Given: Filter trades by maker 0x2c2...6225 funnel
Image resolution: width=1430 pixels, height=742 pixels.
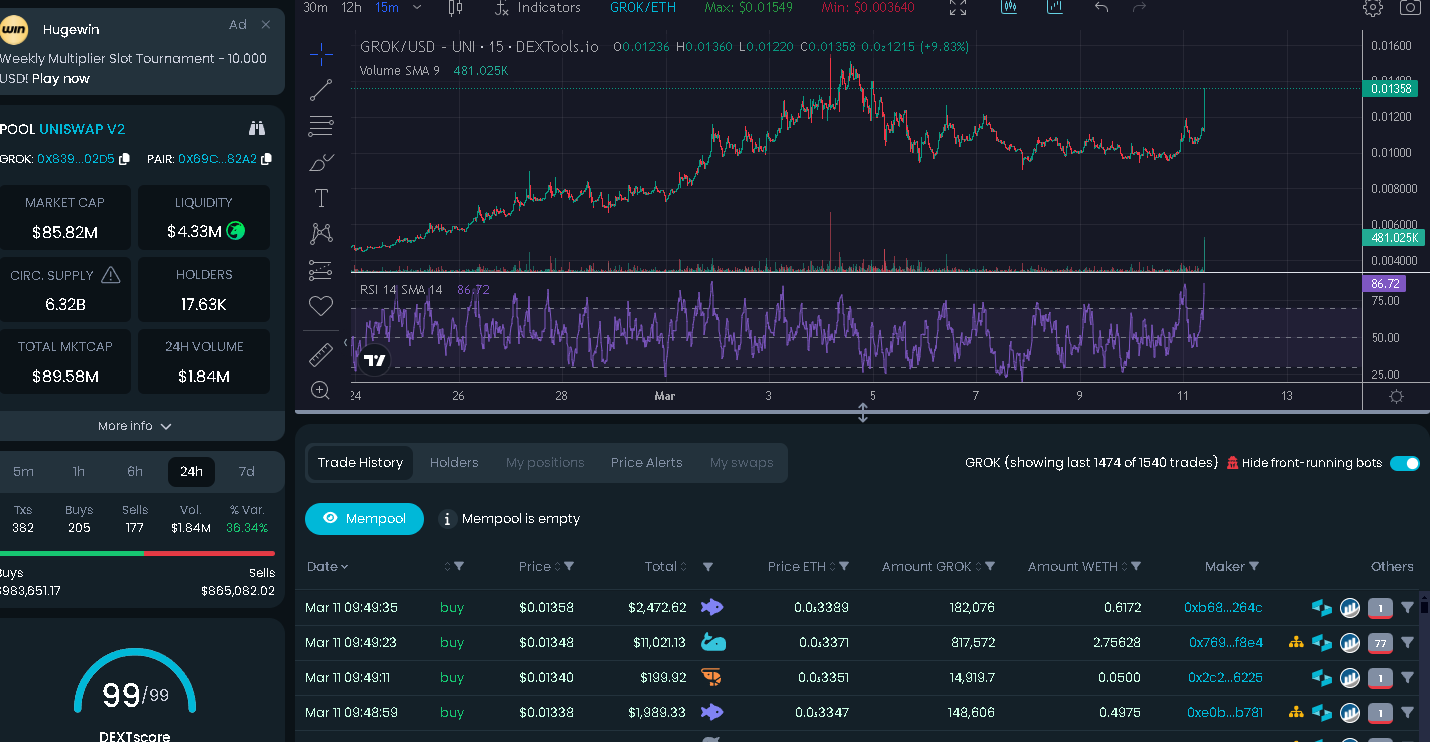Looking at the screenshot, I should (1407, 677).
